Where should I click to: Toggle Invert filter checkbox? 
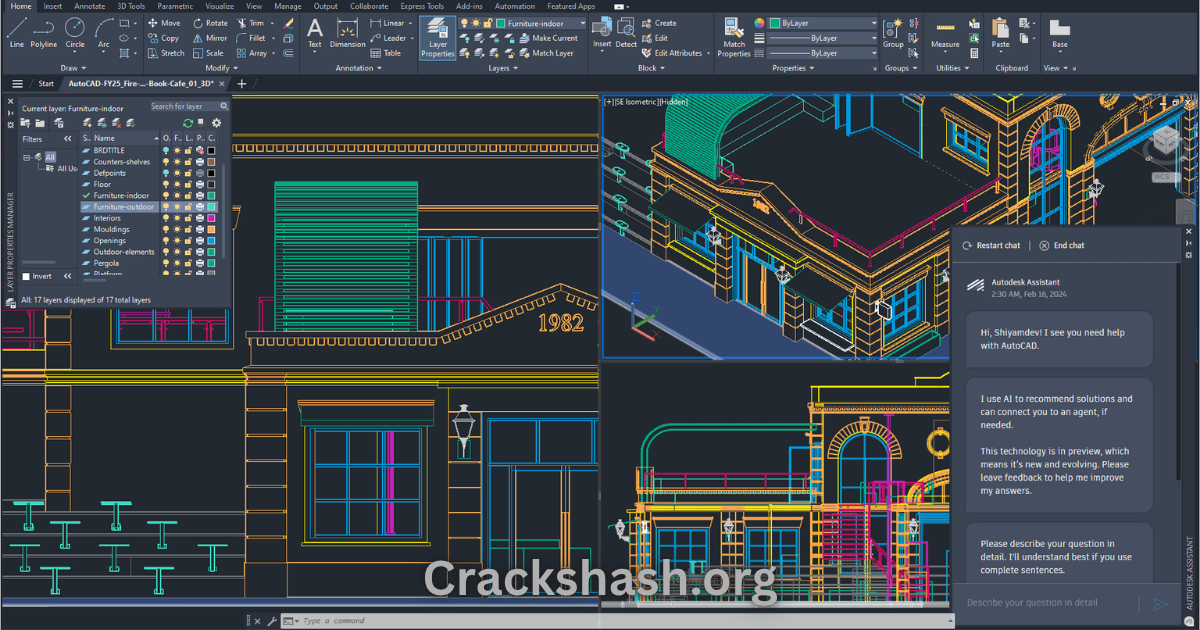pos(26,276)
